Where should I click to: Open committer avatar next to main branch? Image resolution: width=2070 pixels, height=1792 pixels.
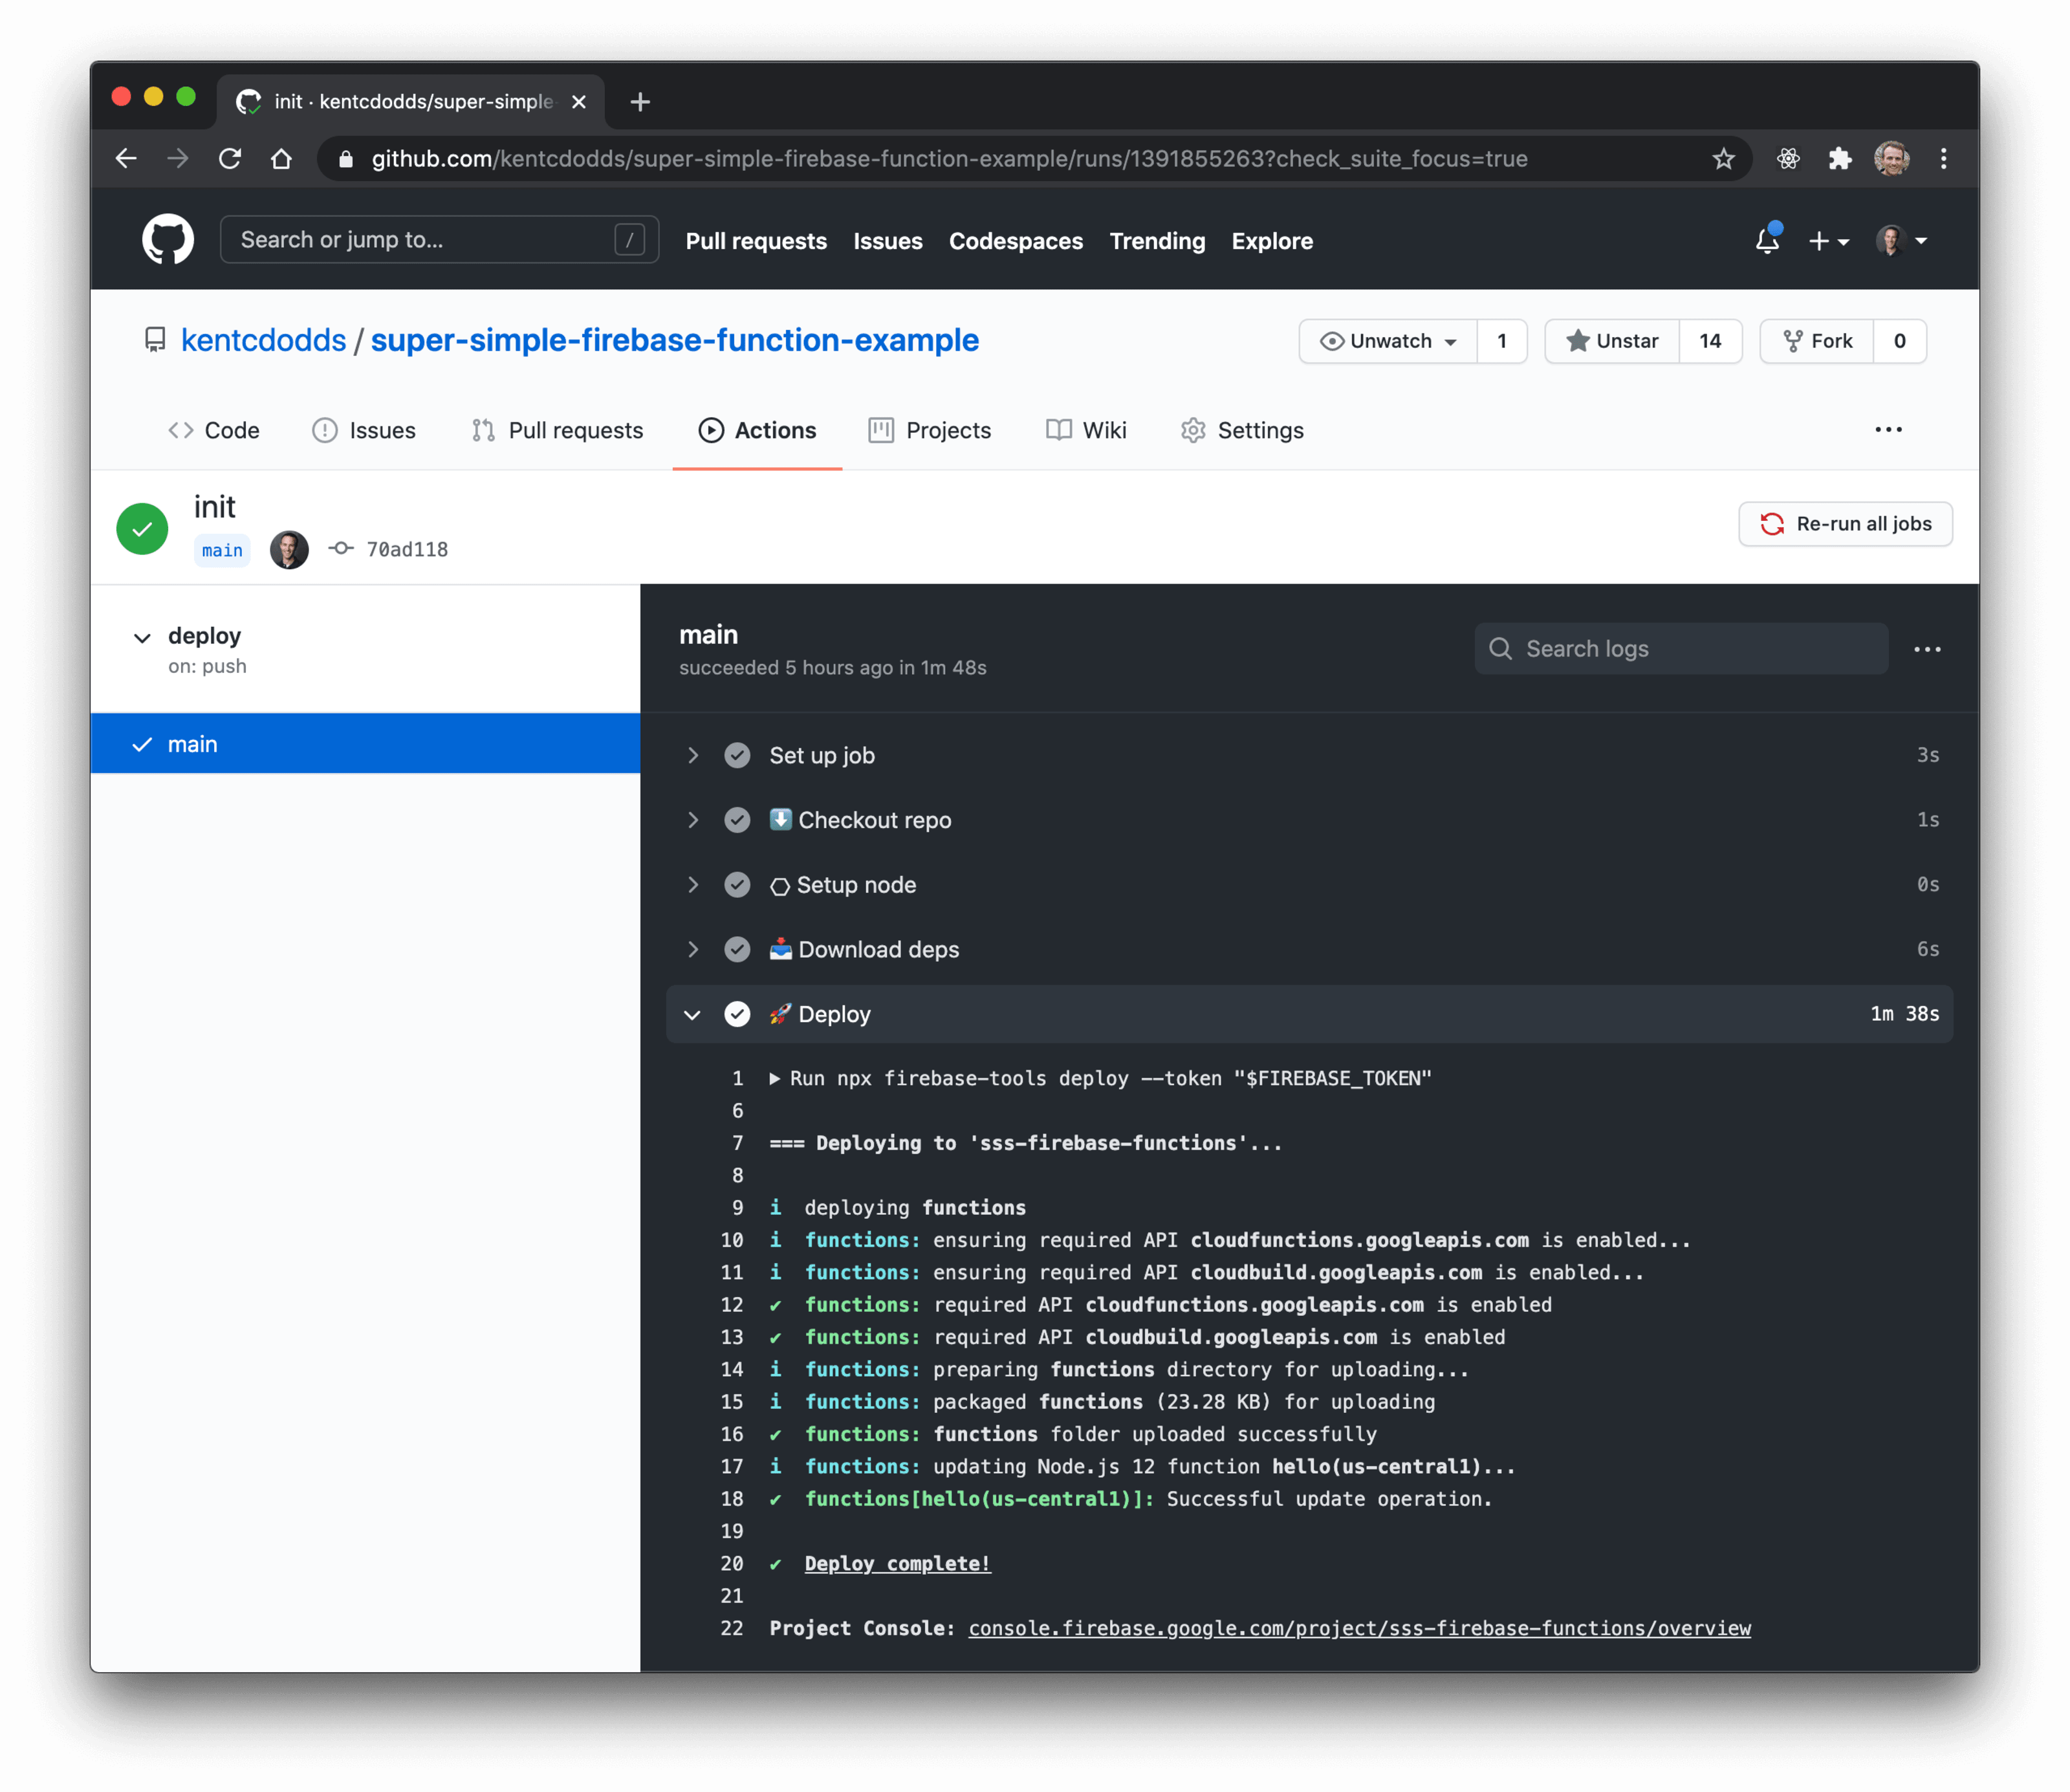pyautogui.click(x=289, y=549)
